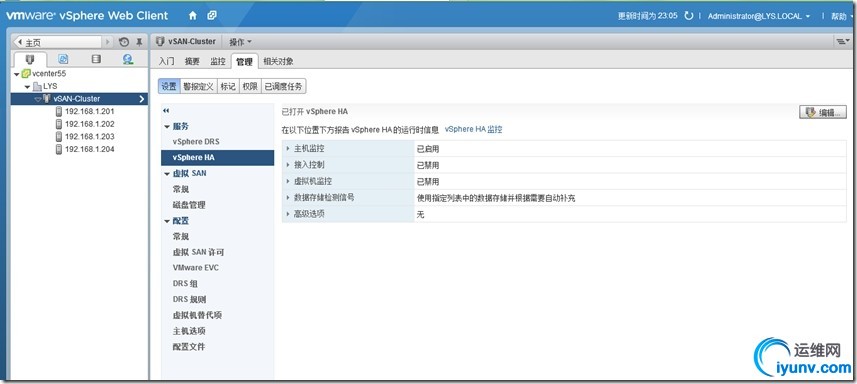Select vSphere HA in sidebar
The height and width of the screenshot is (384, 857).
pos(218,158)
